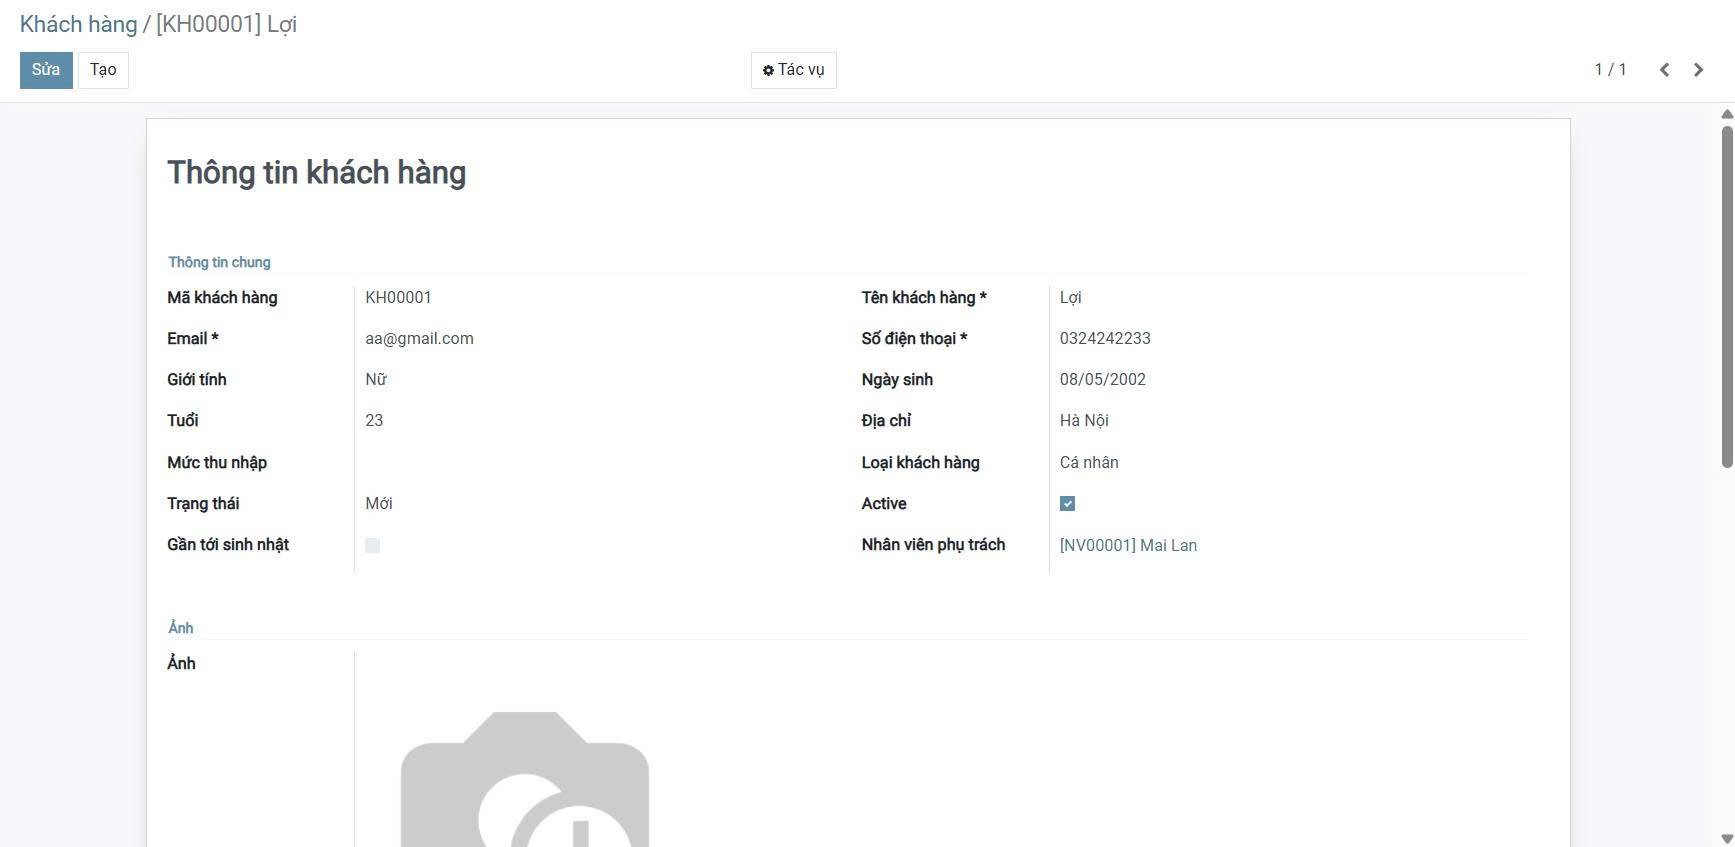Go to the previous record arrow
Image resolution: width=1735 pixels, height=847 pixels.
[x=1664, y=70]
